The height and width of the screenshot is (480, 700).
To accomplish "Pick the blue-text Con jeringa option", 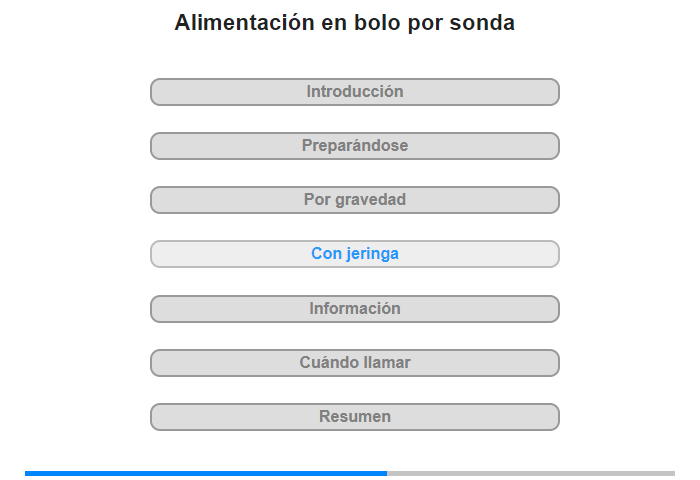I will click(355, 254).
